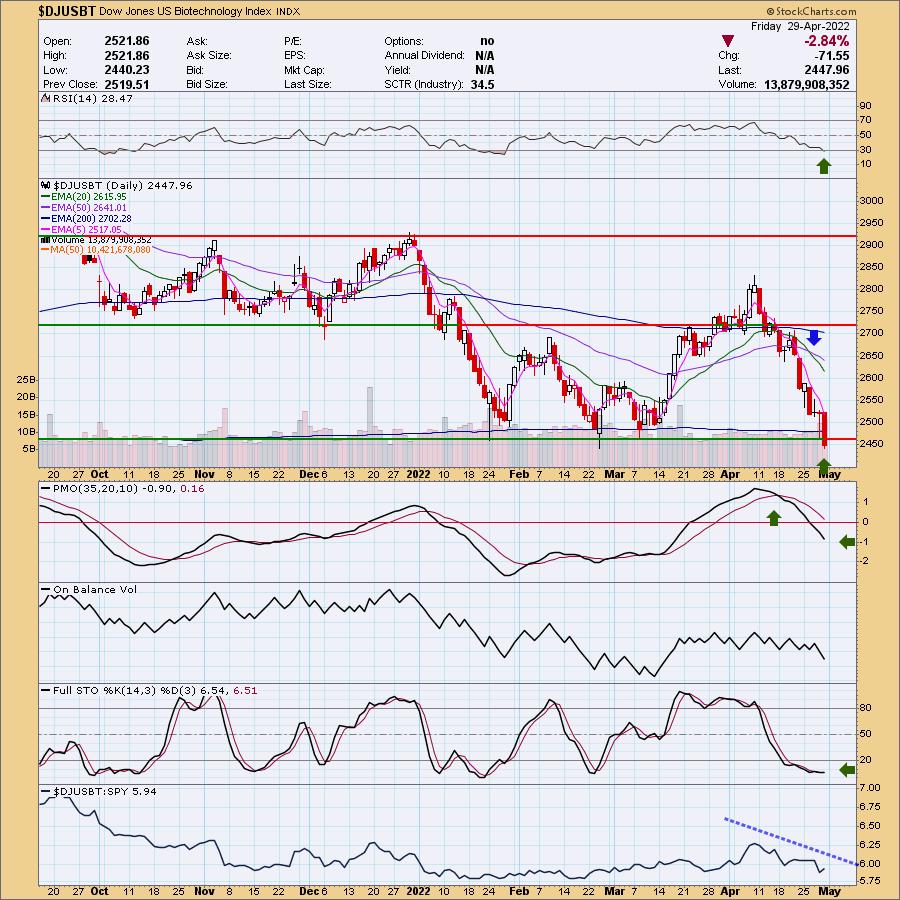Click the 25B volume axis label
The image size is (900, 900).
point(27,379)
